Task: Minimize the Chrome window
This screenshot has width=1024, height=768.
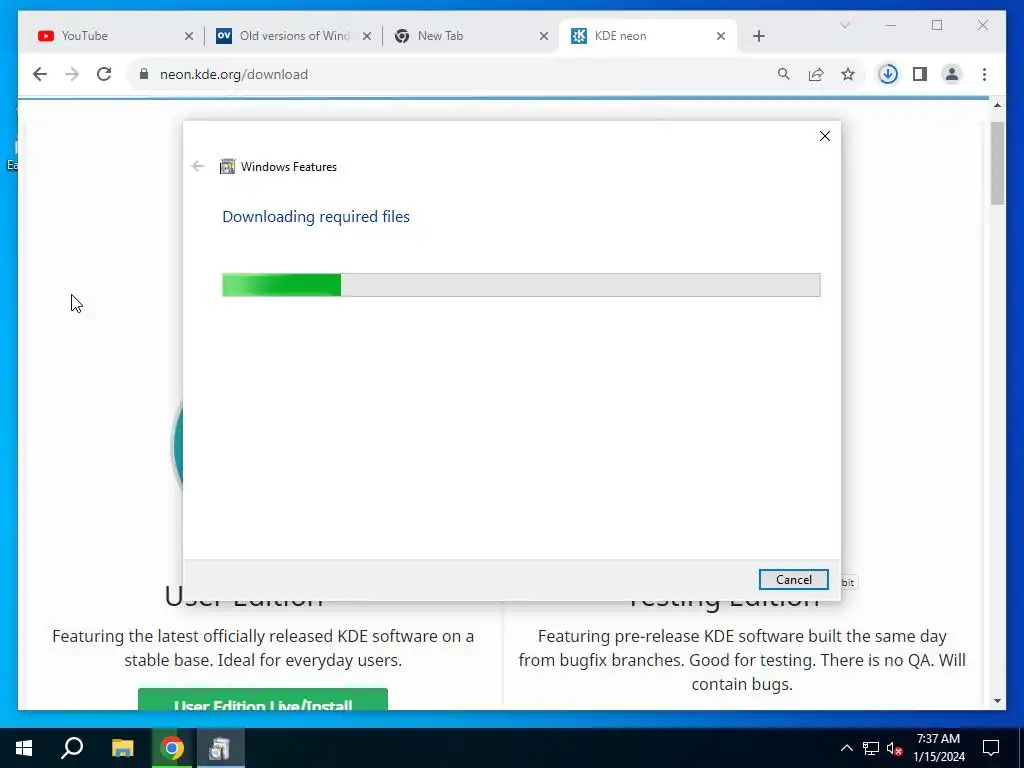Action: point(891,25)
